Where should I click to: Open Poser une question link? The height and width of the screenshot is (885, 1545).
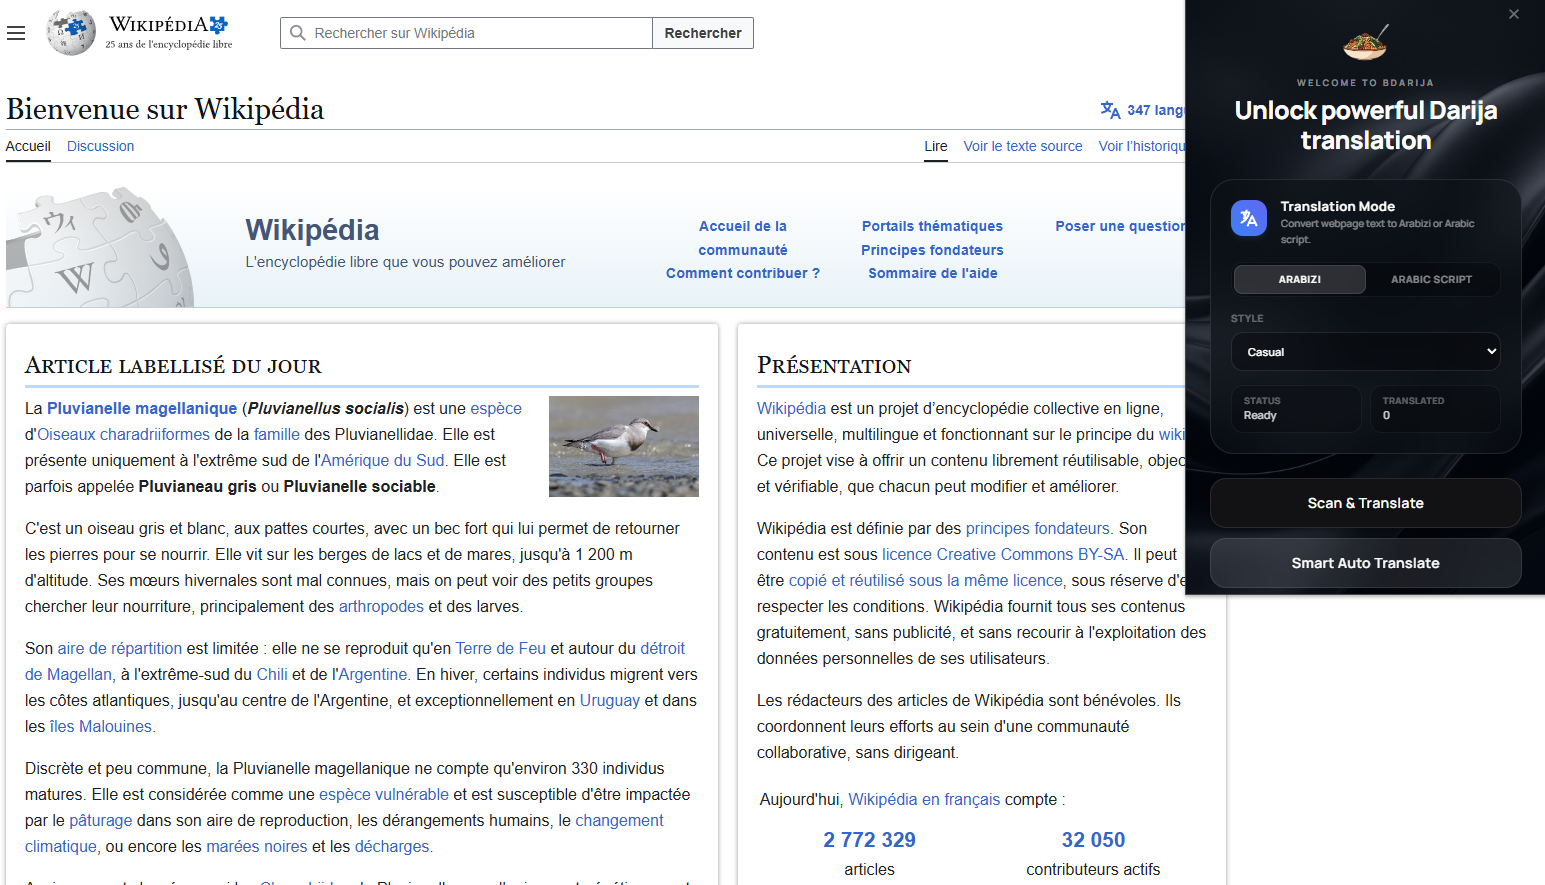tap(1120, 226)
